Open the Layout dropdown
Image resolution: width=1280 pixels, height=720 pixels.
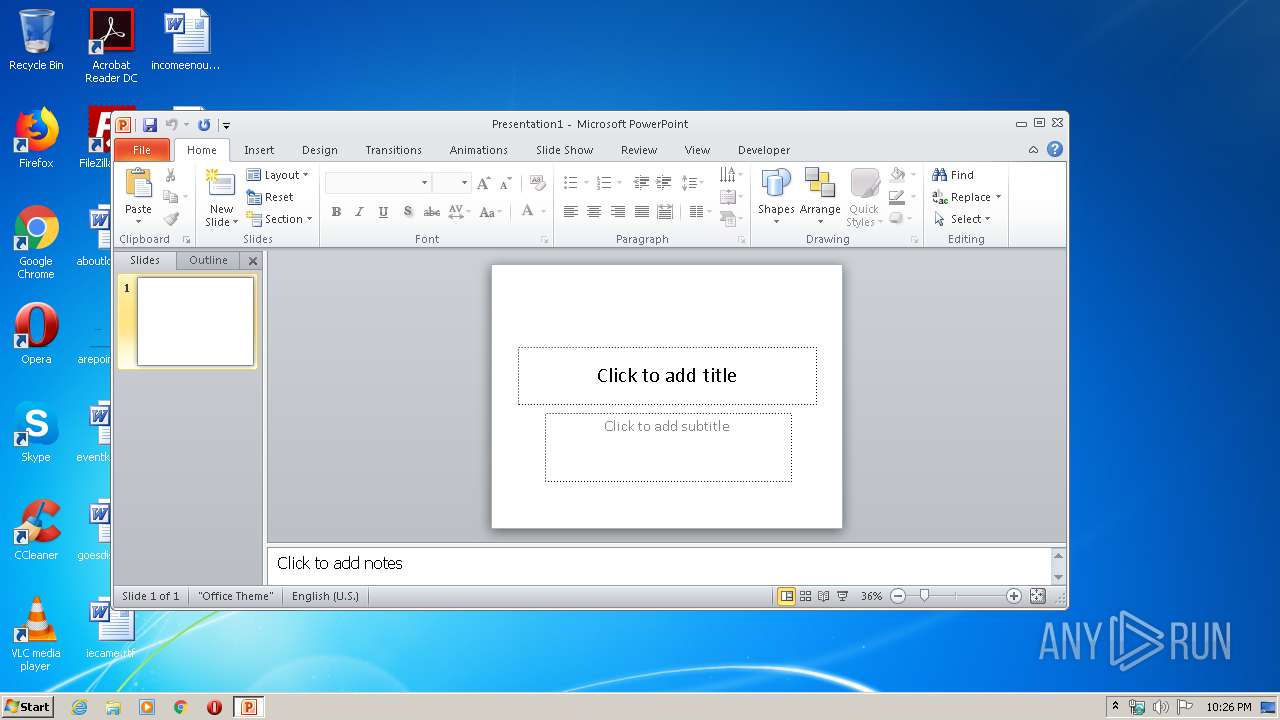point(277,175)
